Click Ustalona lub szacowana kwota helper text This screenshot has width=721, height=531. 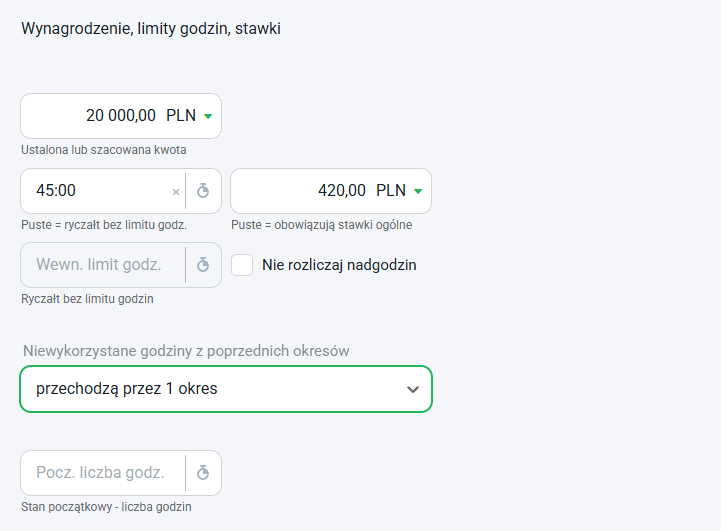click(x=104, y=150)
